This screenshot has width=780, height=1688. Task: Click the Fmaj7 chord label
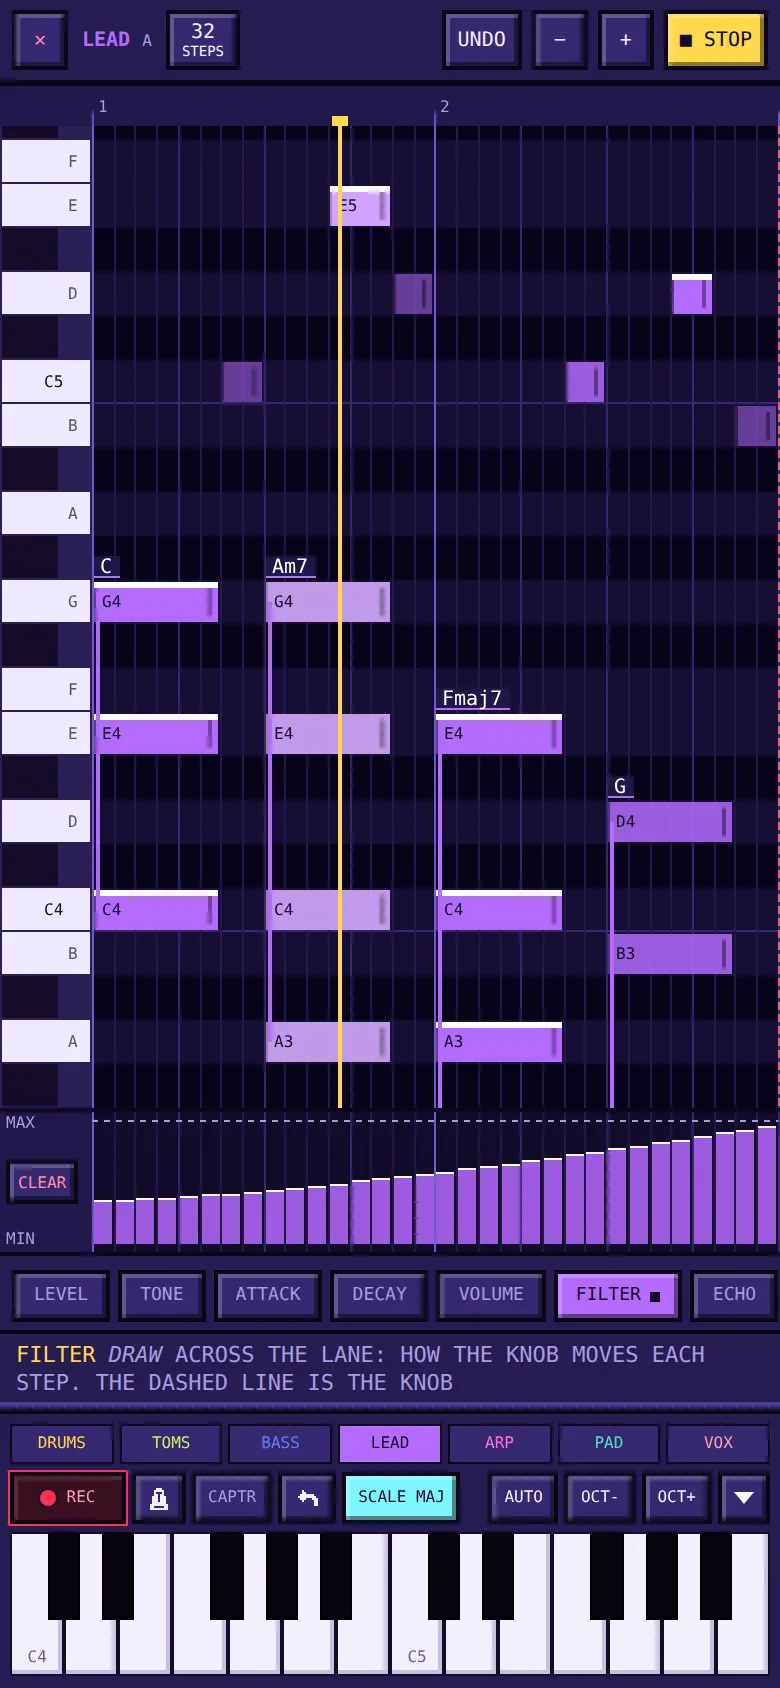click(x=472, y=698)
